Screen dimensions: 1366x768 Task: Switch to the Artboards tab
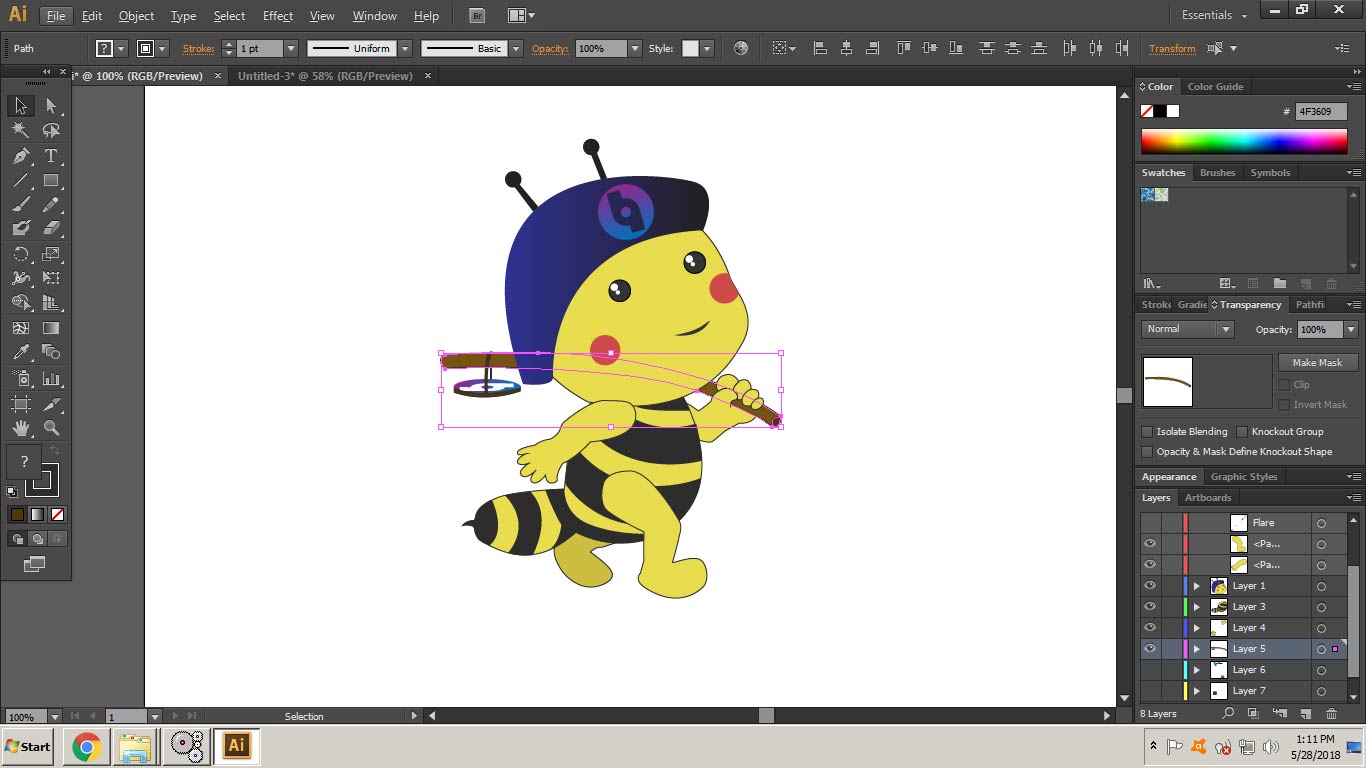tap(1207, 497)
